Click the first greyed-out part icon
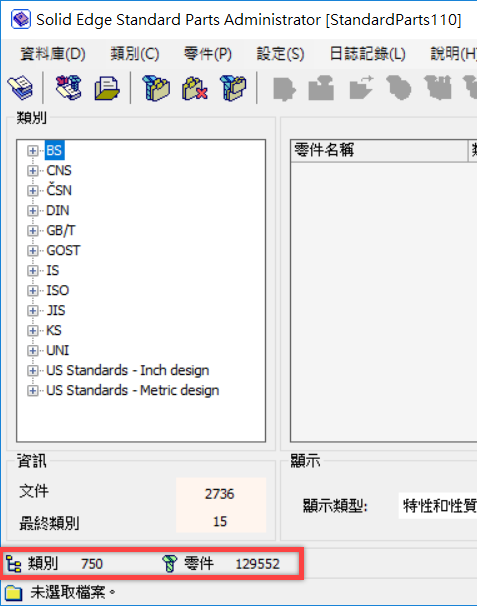 (x=284, y=89)
